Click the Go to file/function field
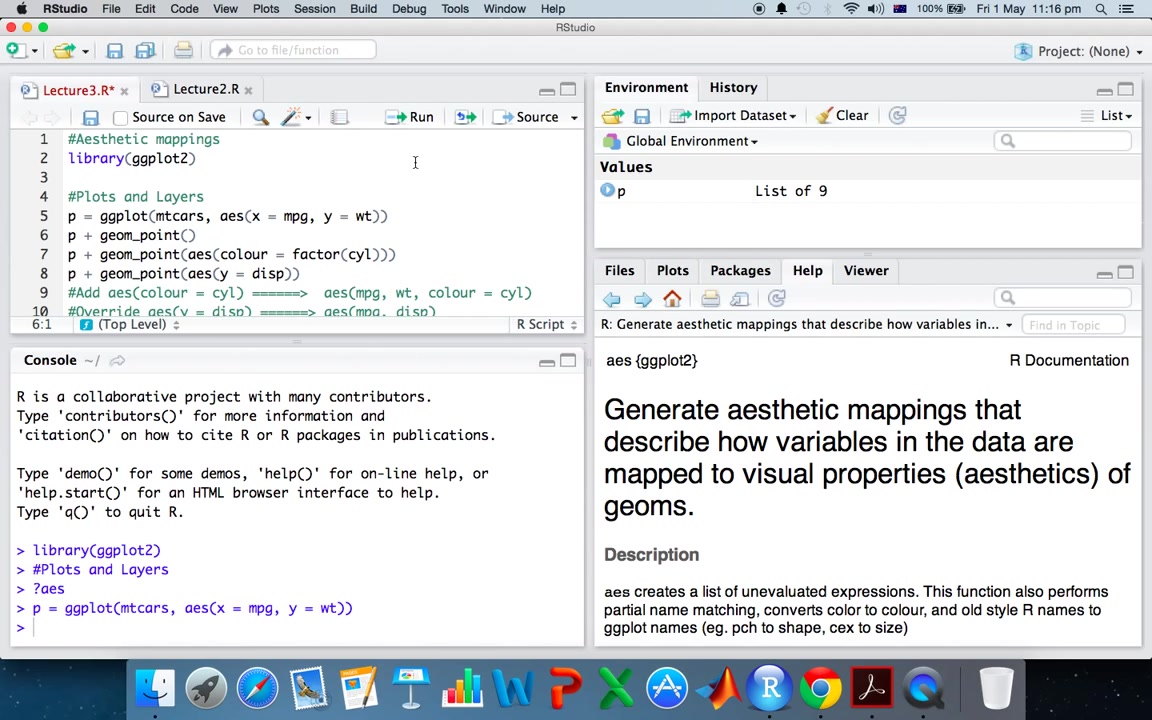1152x720 pixels. tap(293, 50)
